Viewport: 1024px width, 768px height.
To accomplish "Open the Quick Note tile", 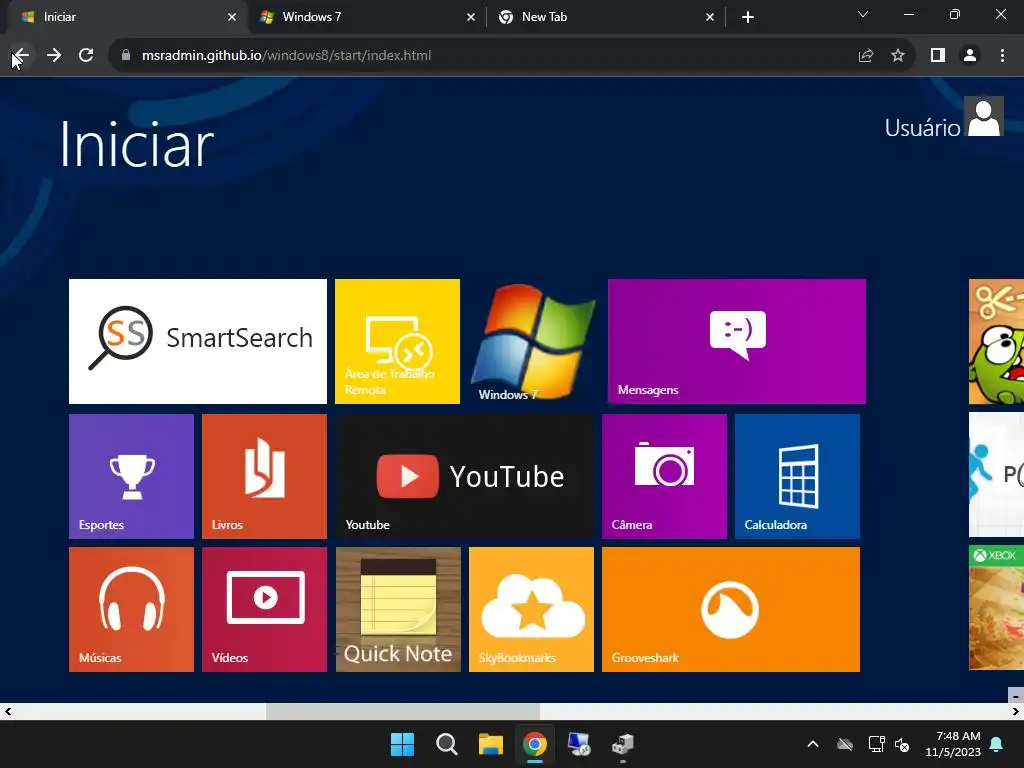I will [398, 609].
